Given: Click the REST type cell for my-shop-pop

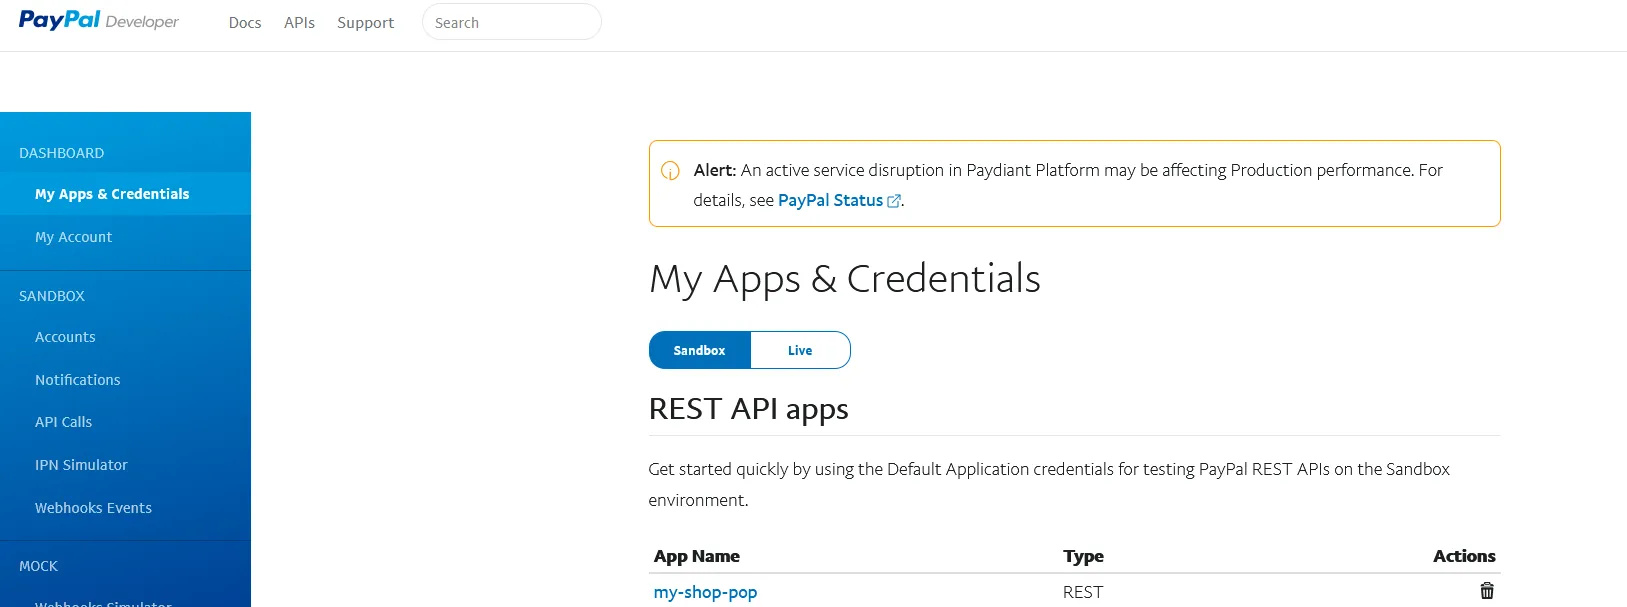Looking at the screenshot, I should point(1083,592).
